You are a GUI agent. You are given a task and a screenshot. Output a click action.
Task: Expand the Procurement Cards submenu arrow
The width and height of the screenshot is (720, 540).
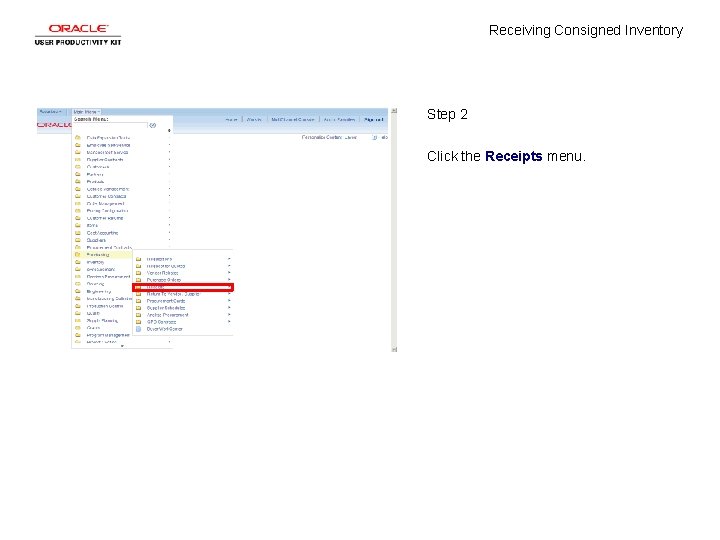229,301
